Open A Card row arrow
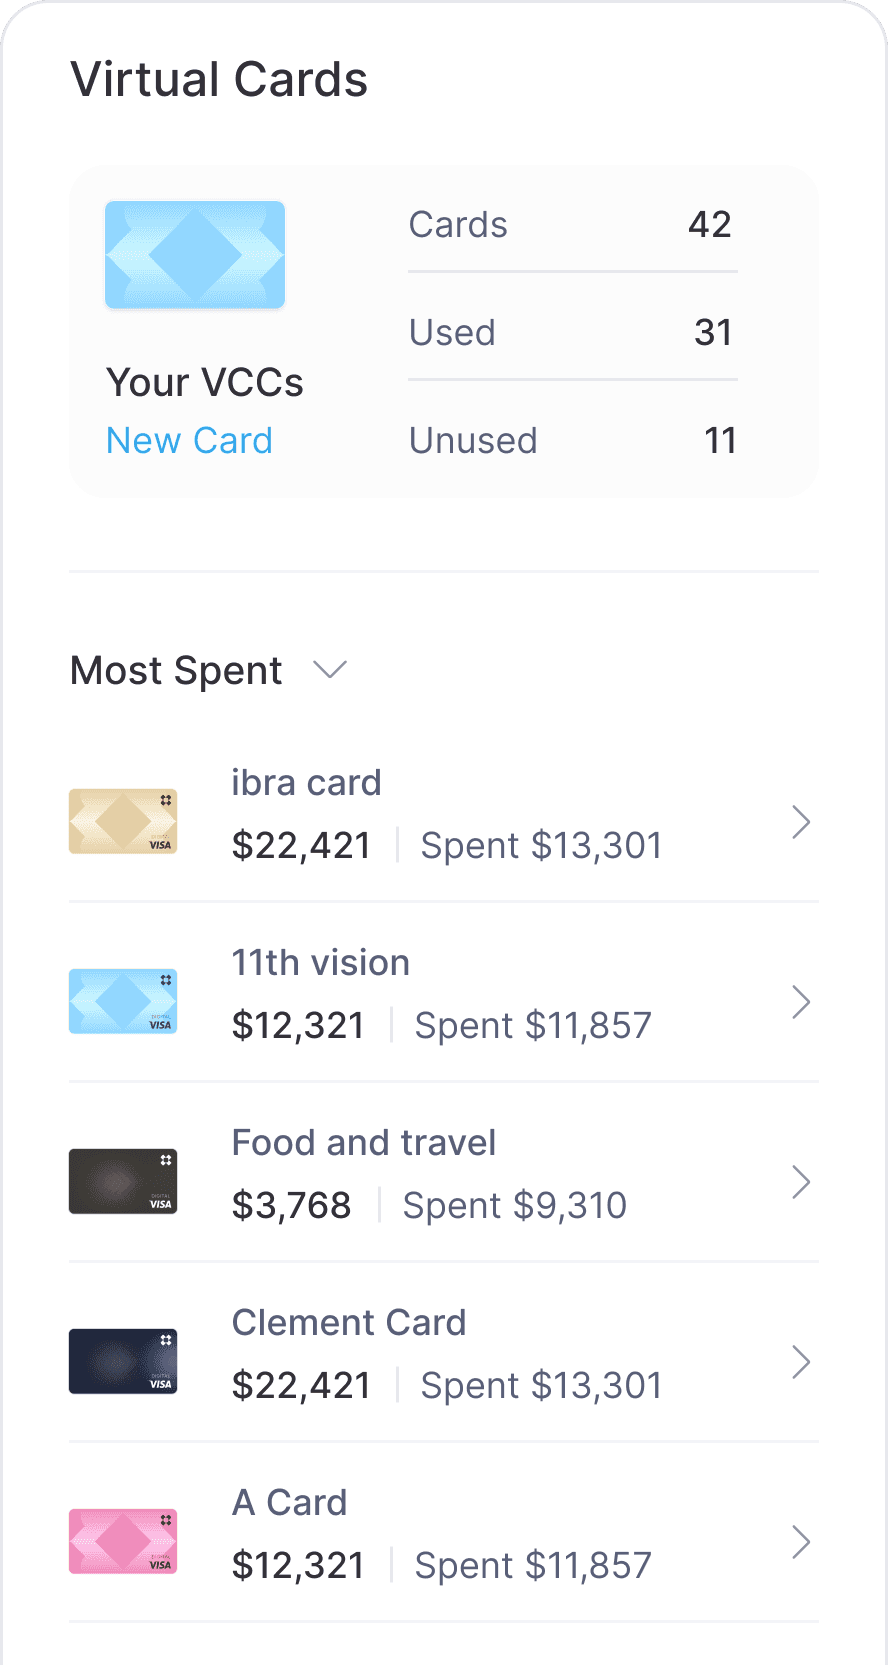This screenshot has width=888, height=1665. [x=800, y=1542]
